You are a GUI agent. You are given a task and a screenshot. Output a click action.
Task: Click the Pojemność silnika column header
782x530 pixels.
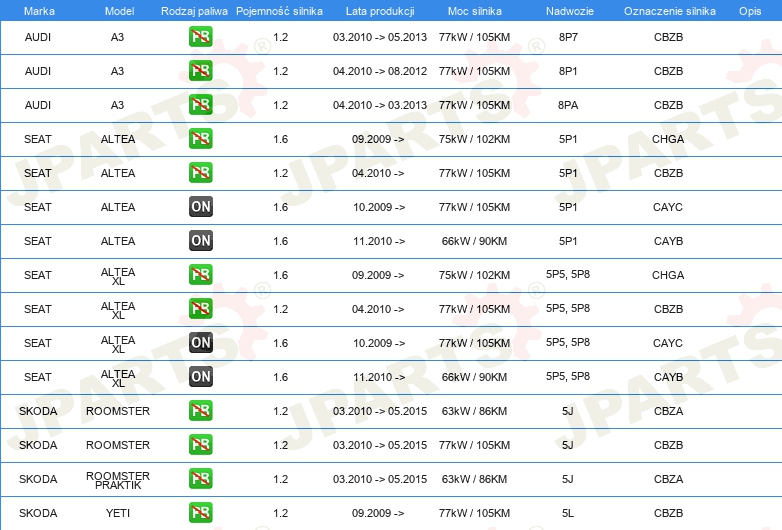point(279,11)
